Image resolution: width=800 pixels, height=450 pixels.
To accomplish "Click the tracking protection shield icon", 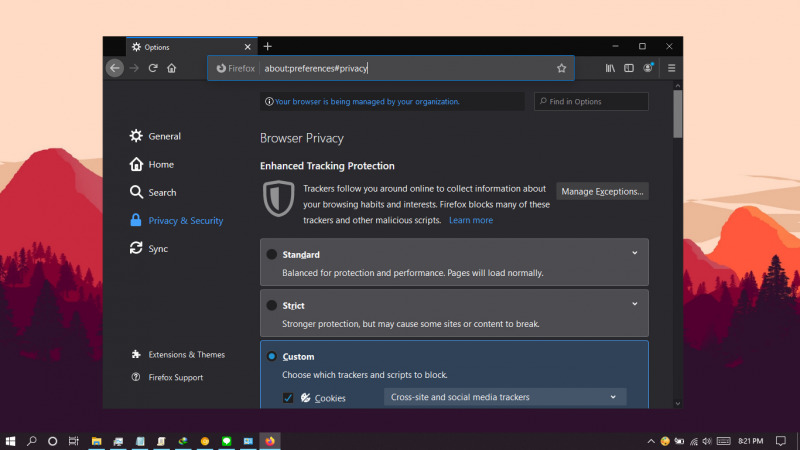I will (x=279, y=198).
